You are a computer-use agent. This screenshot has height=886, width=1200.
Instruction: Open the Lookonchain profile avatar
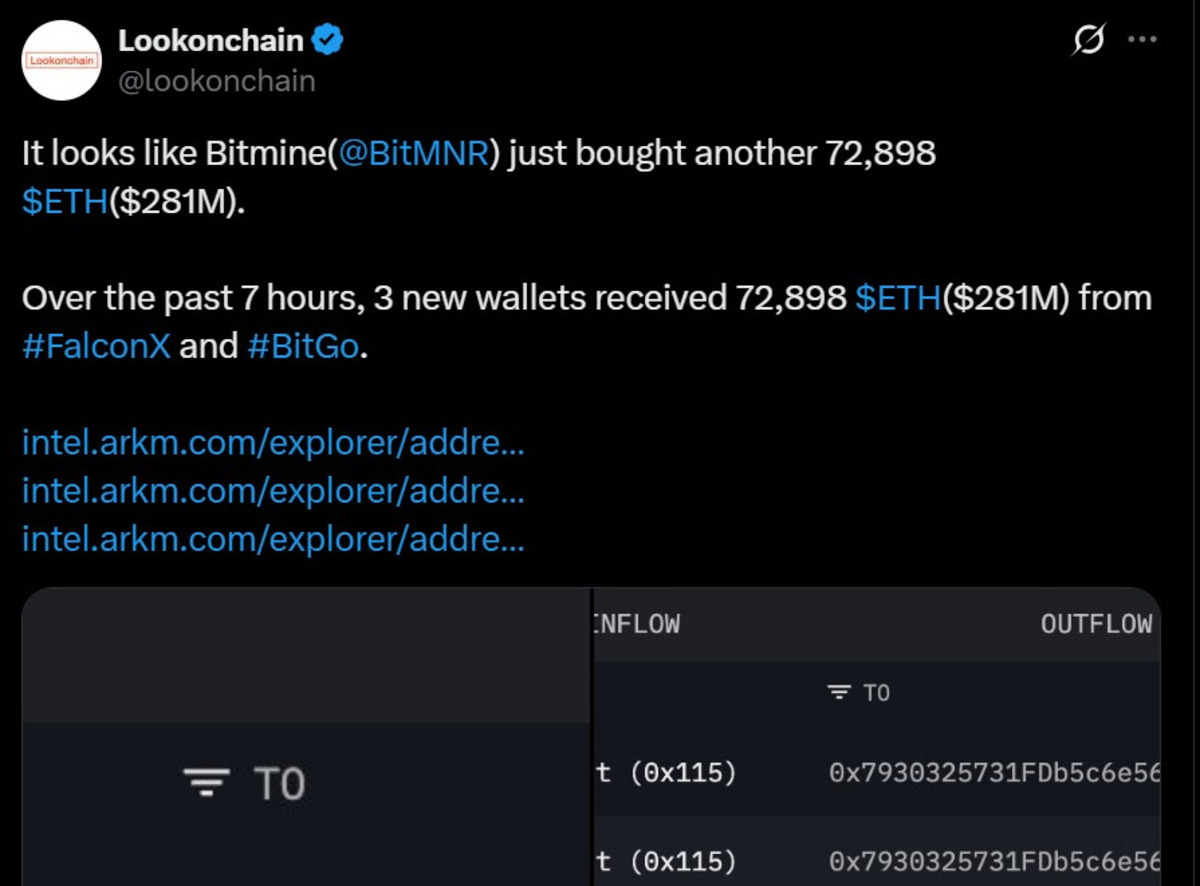[x=62, y=60]
